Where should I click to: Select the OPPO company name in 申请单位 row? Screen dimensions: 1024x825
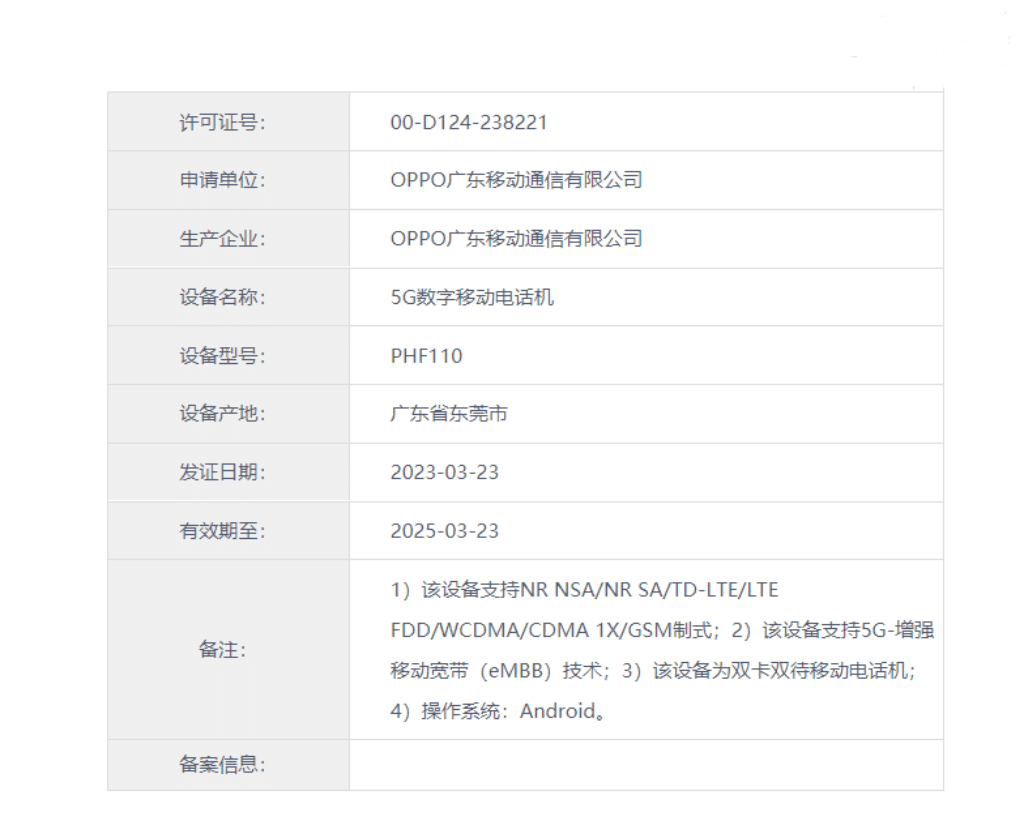tap(515, 181)
